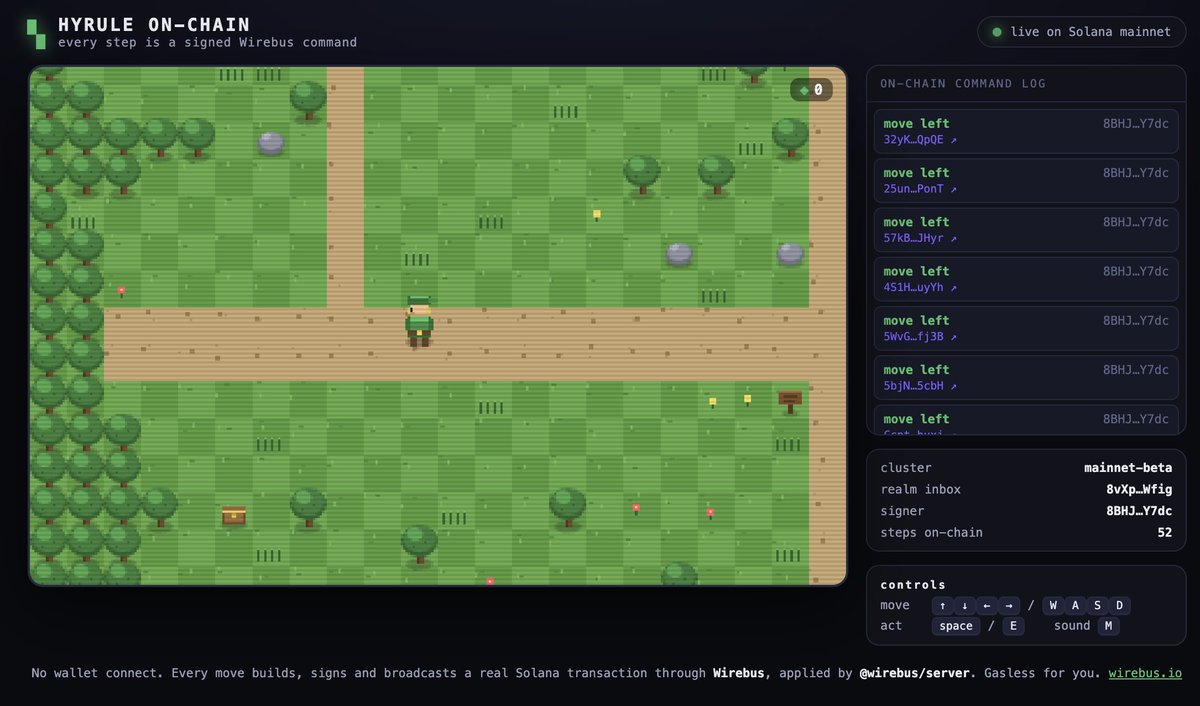The width and height of the screenshot is (1200, 706).
Task: Open transaction link 4S1H…uyYh
Action: [x=920, y=287]
